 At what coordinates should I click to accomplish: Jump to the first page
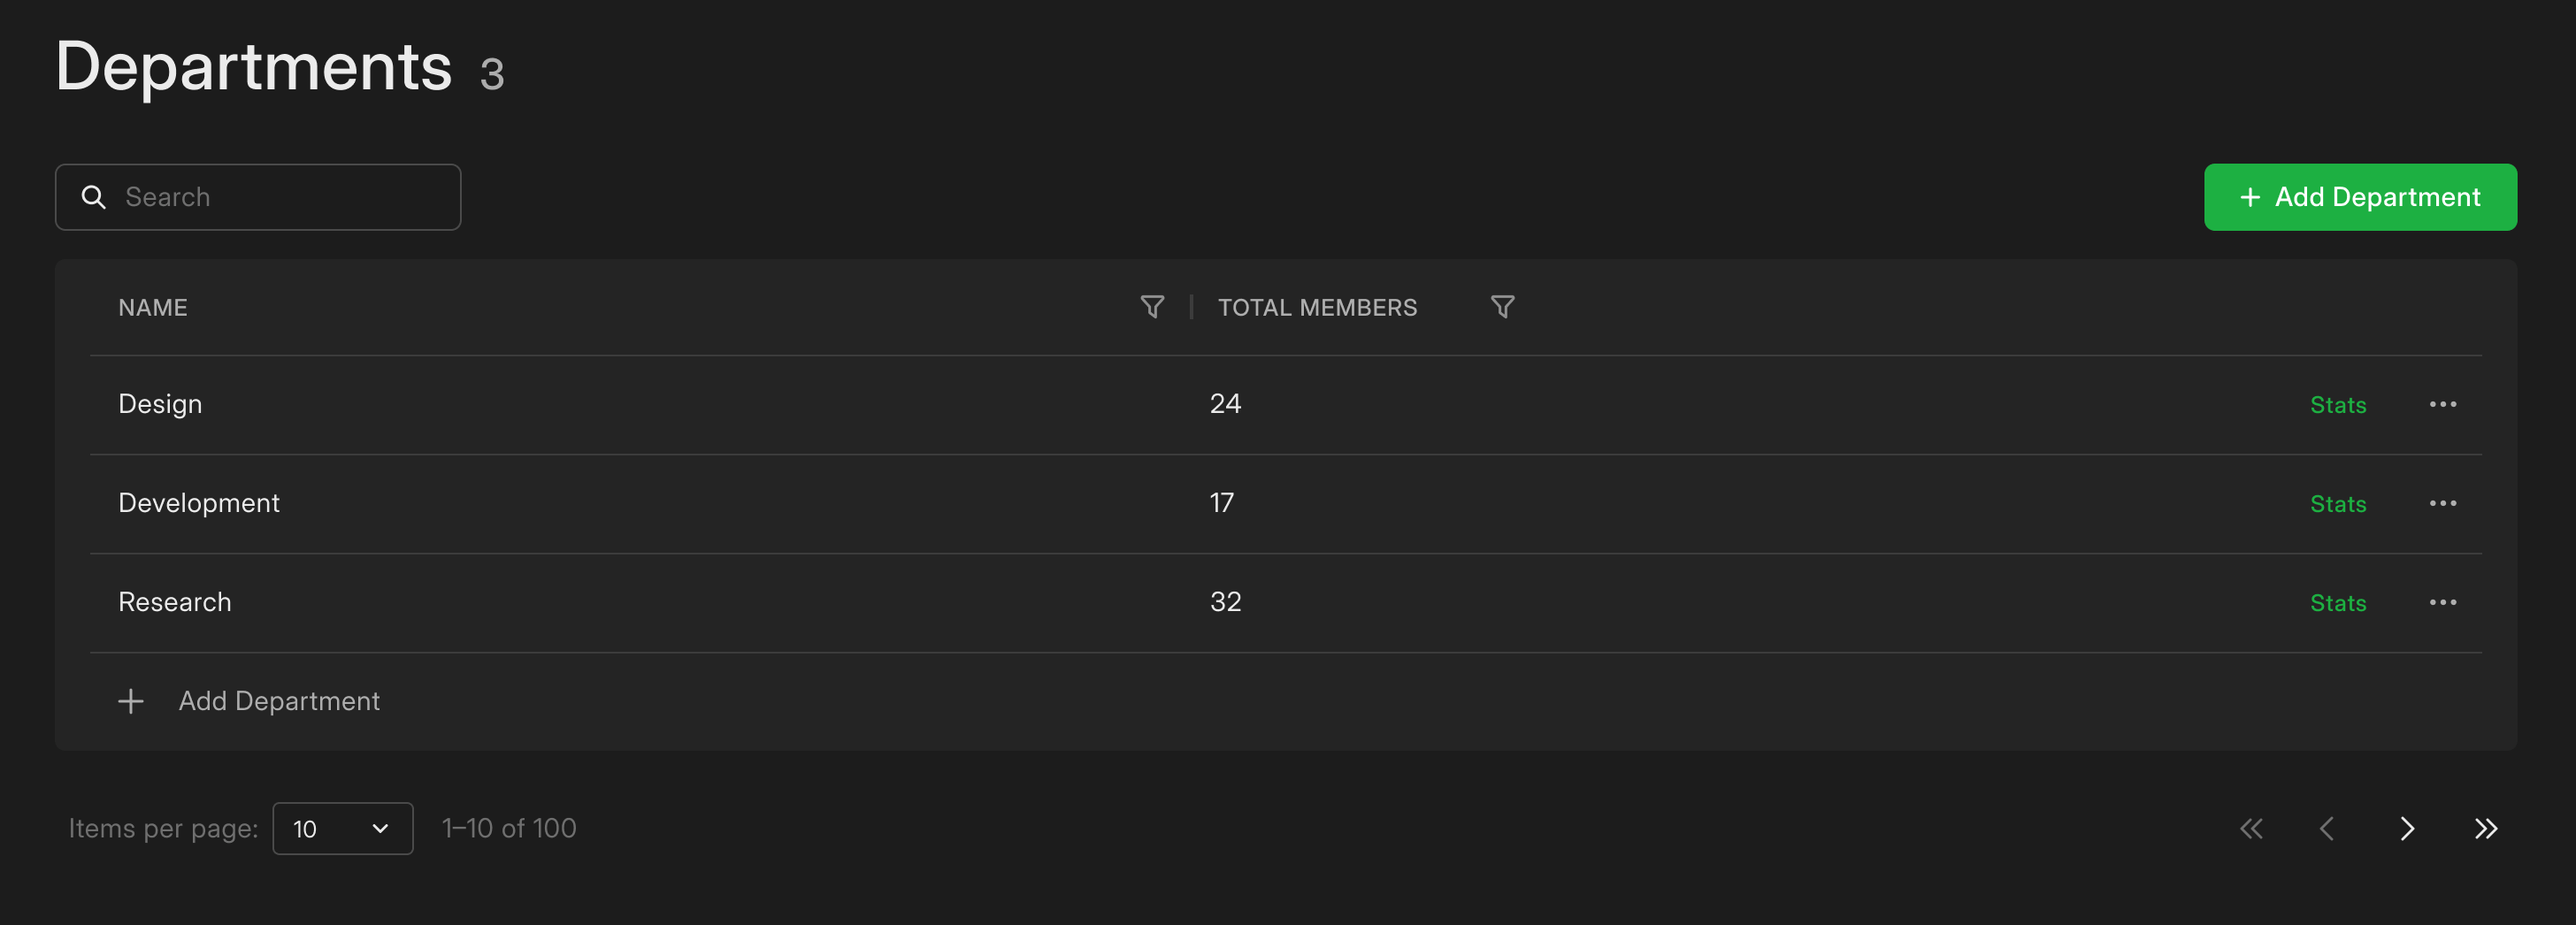pyautogui.click(x=2251, y=829)
